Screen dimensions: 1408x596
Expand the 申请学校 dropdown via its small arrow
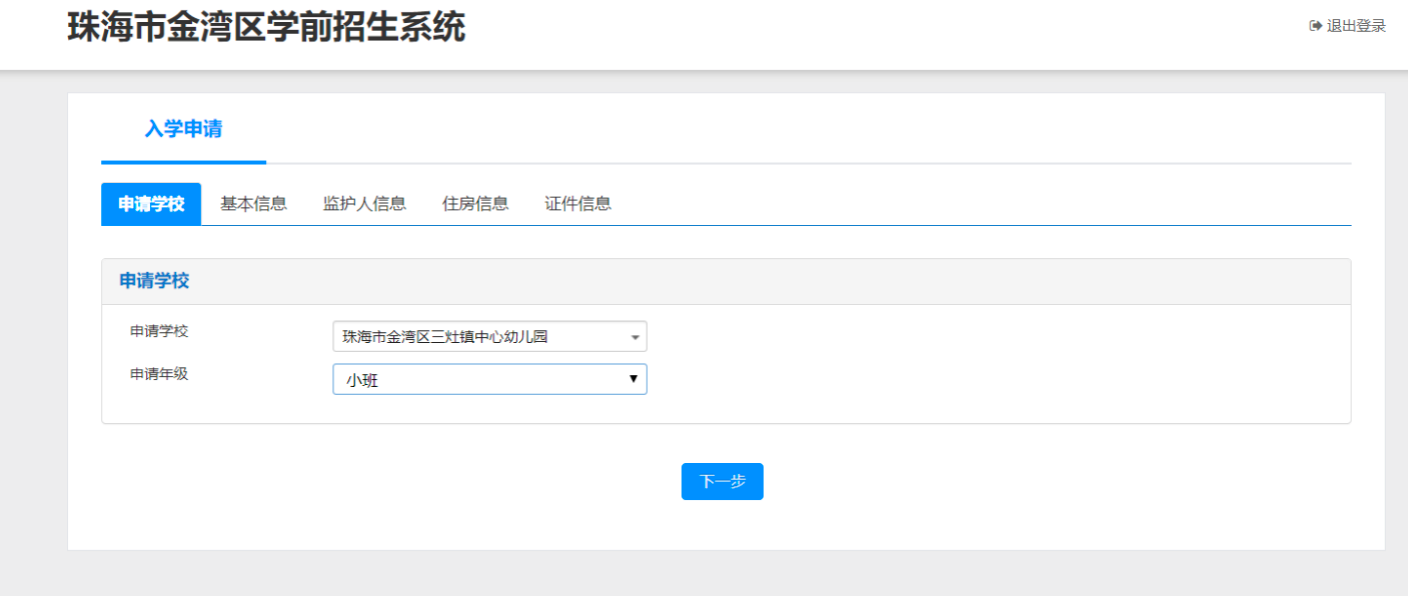pyautogui.click(x=634, y=338)
